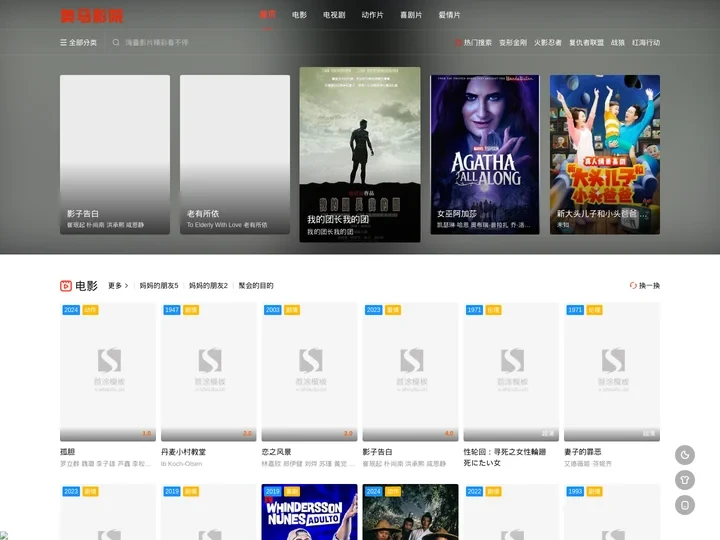Viewport: 720px width, 540px height.
Task: Click the hamburger icon beside 全部分类
Action: point(63,42)
